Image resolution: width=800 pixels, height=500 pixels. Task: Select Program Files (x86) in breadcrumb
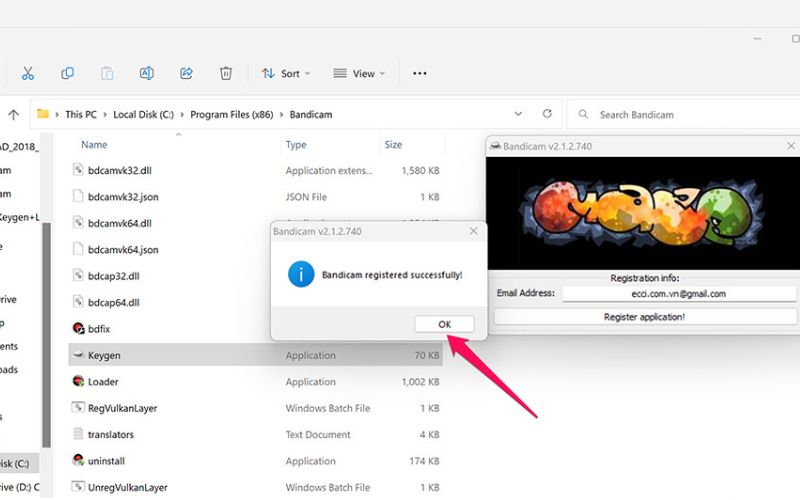pyautogui.click(x=232, y=115)
